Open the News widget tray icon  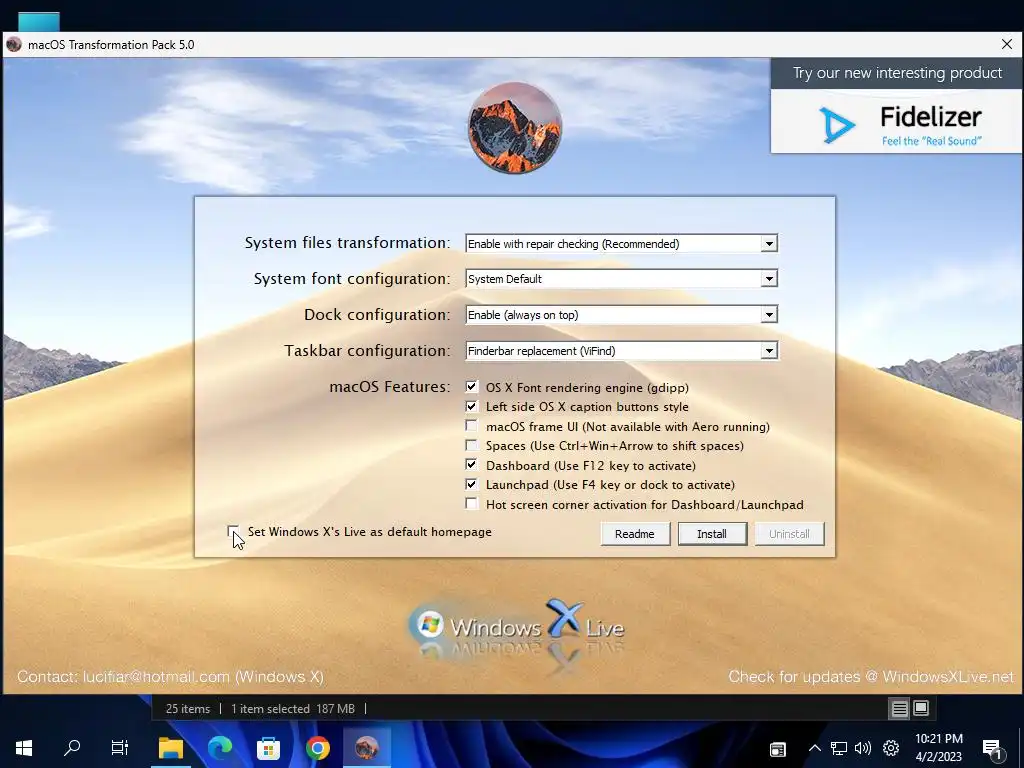click(777, 748)
